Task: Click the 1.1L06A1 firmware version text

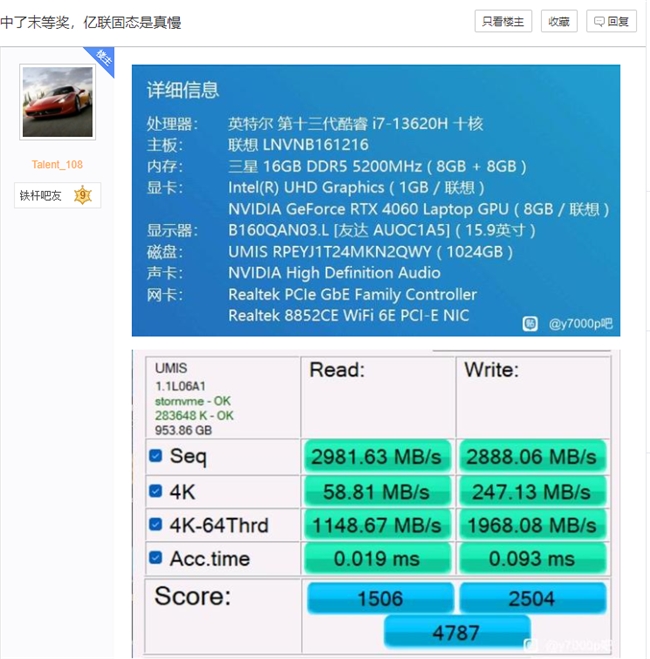Action: pyautogui.click(x=180, y=386)
